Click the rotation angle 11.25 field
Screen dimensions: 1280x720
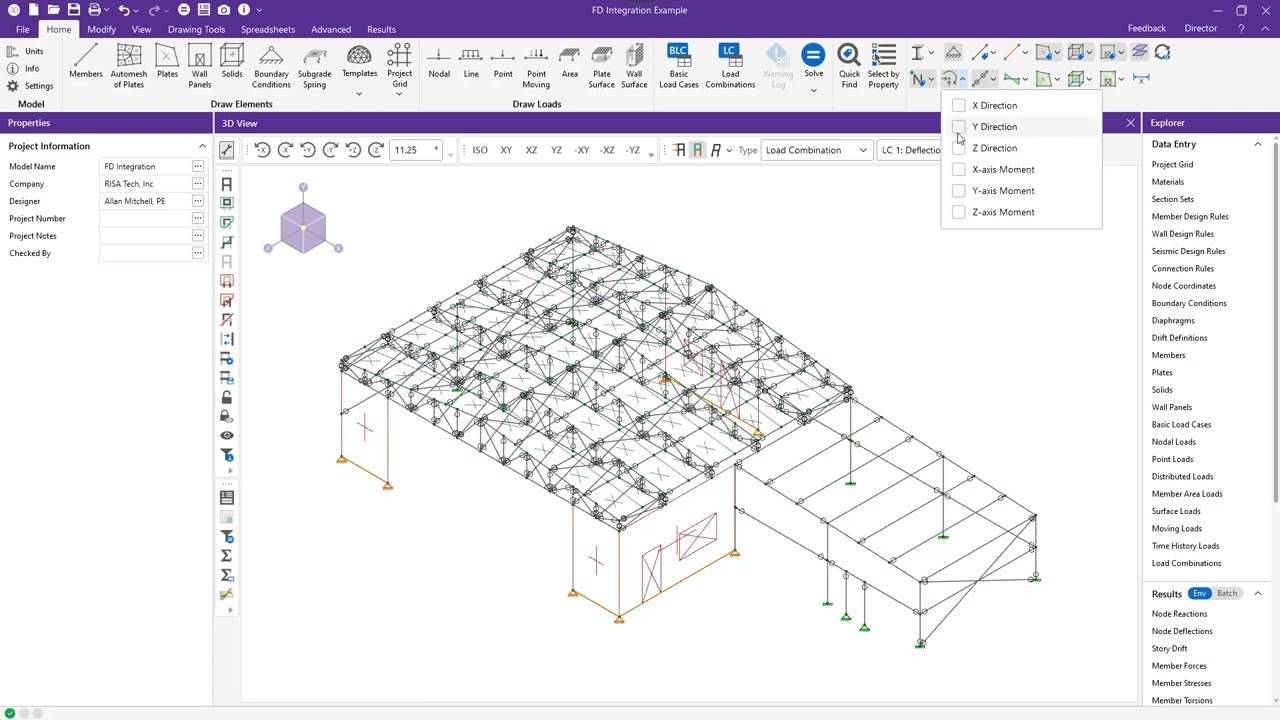(x=415, y=150)
